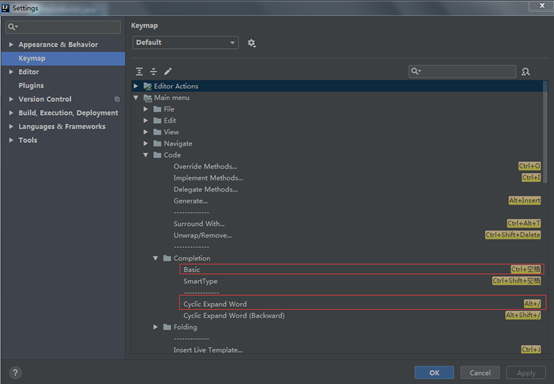Screen dimensions: 554x384
Task: Expand Build, Execution, Deployment section
Action: [11, 113]
